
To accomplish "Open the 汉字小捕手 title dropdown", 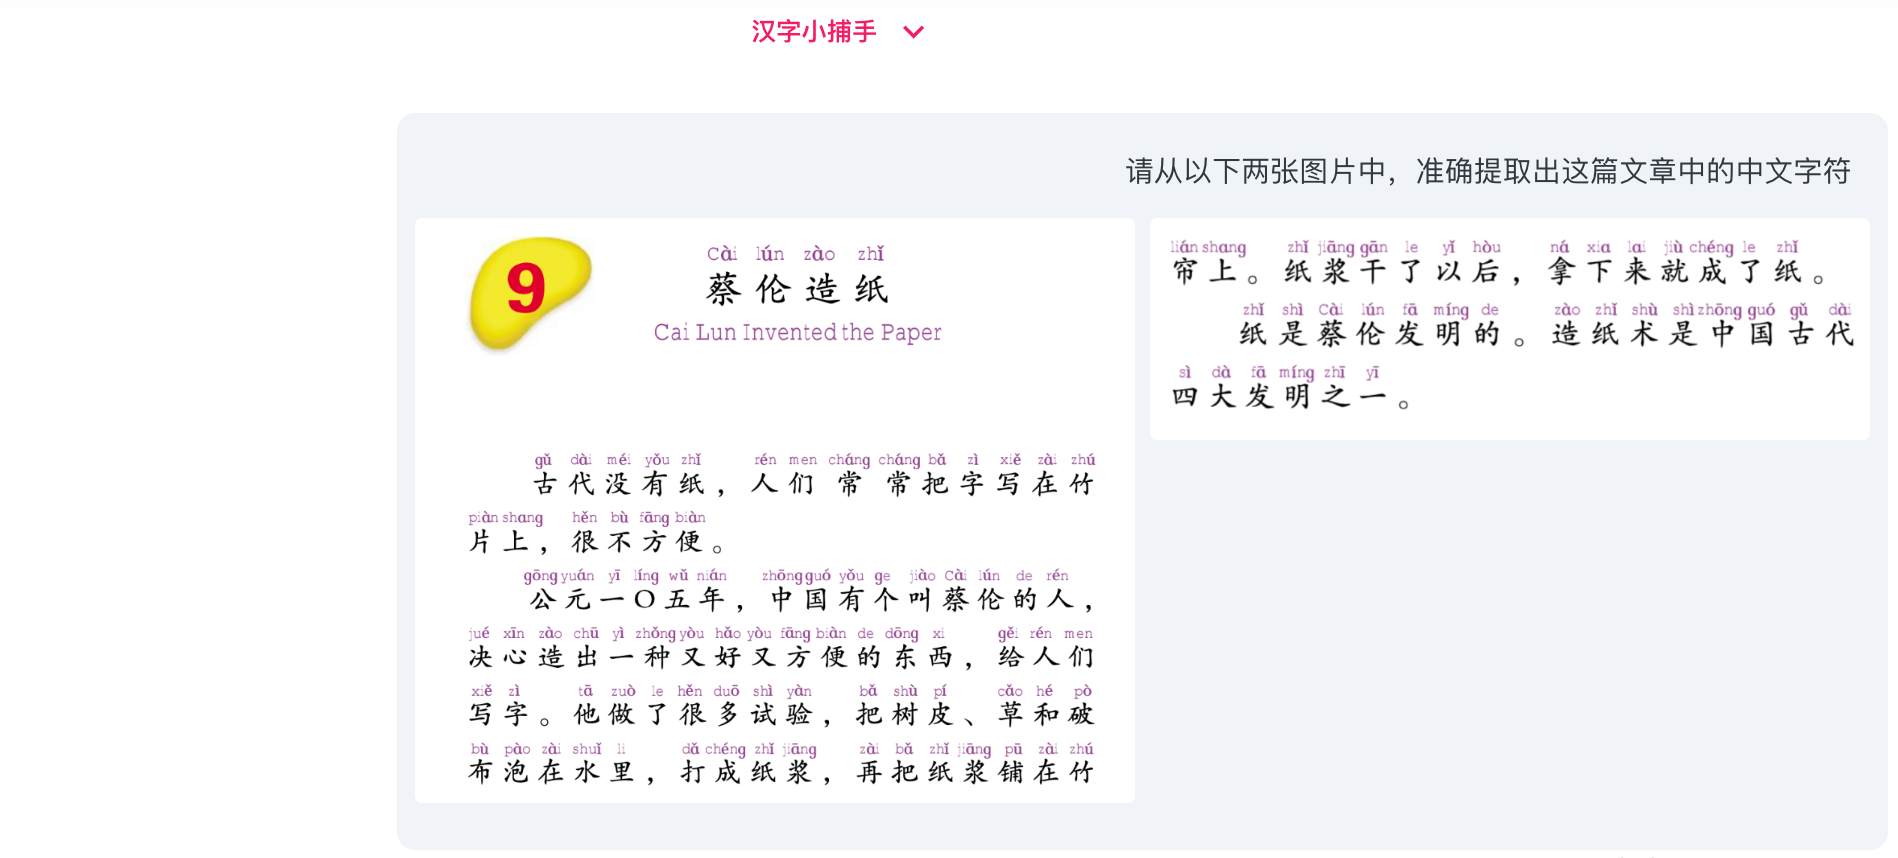I will (837, 31).
